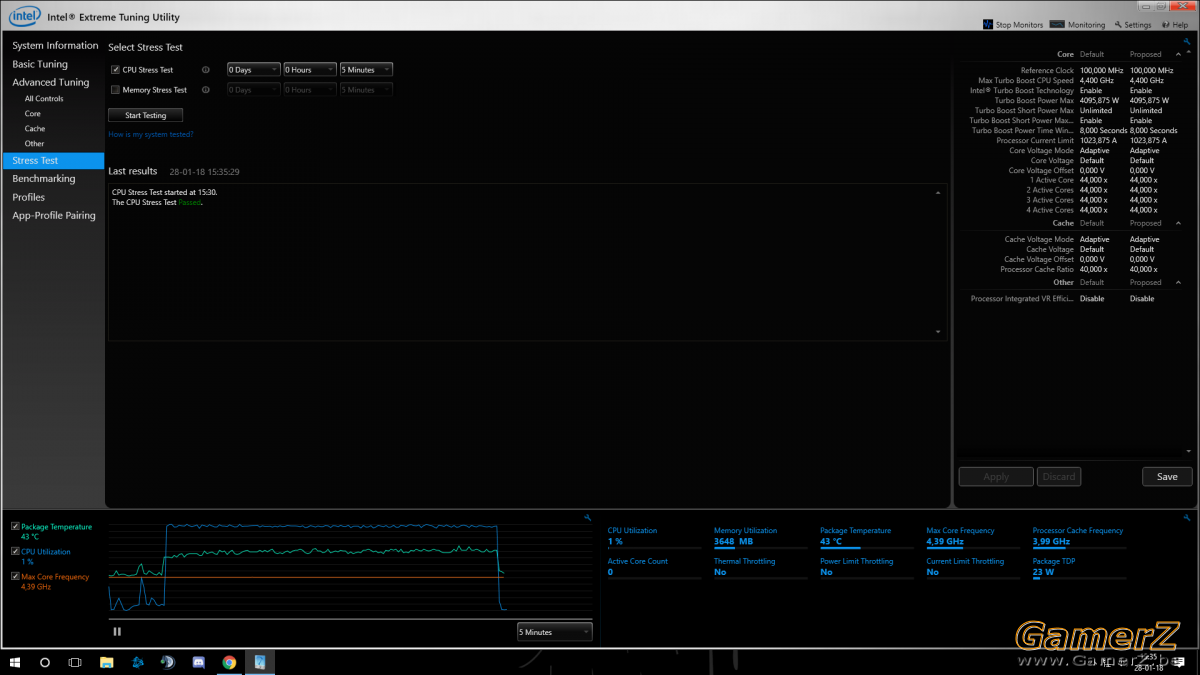Toggle Max Core Frequency graph checkbox
Viewport: 1200px width, 675px height.
coord(15,576)
